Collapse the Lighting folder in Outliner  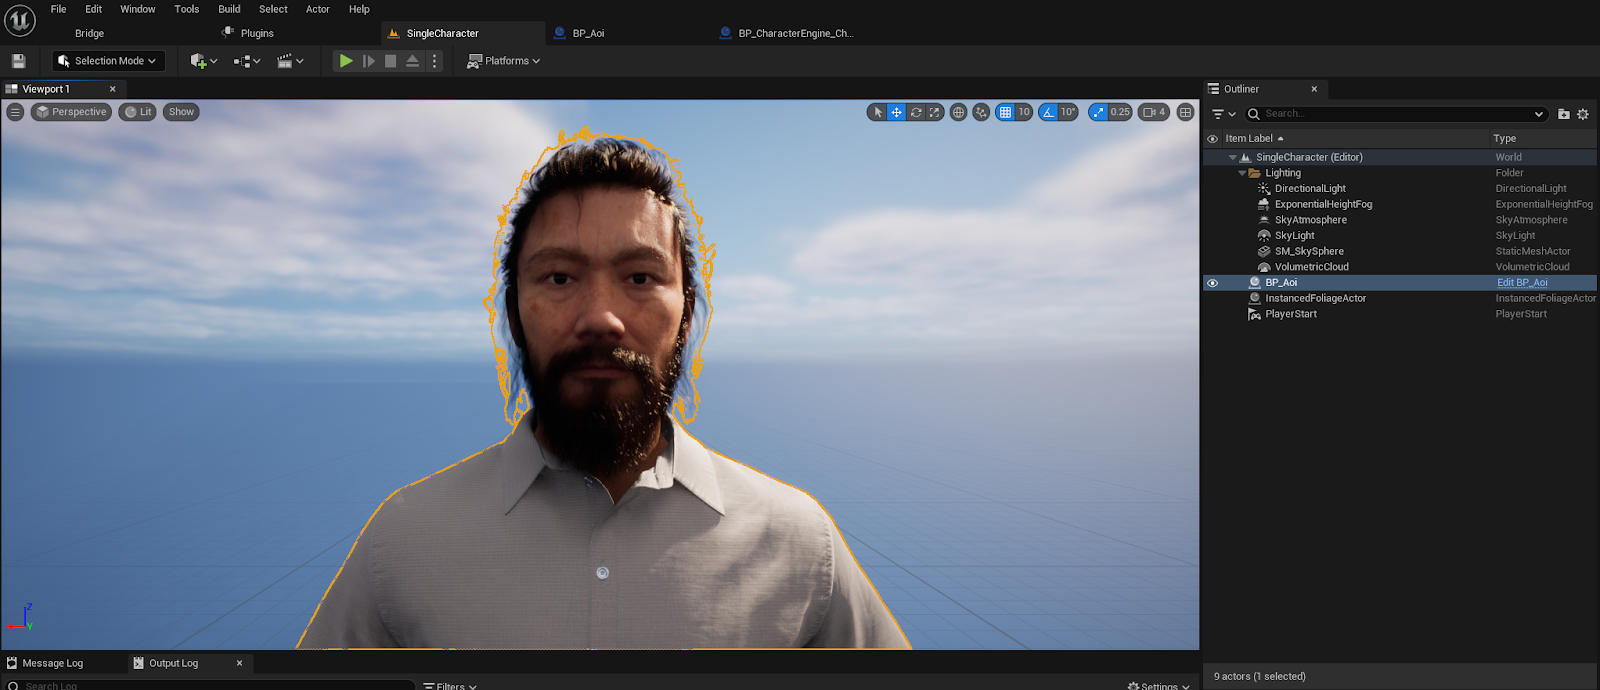coord(1242,173)
